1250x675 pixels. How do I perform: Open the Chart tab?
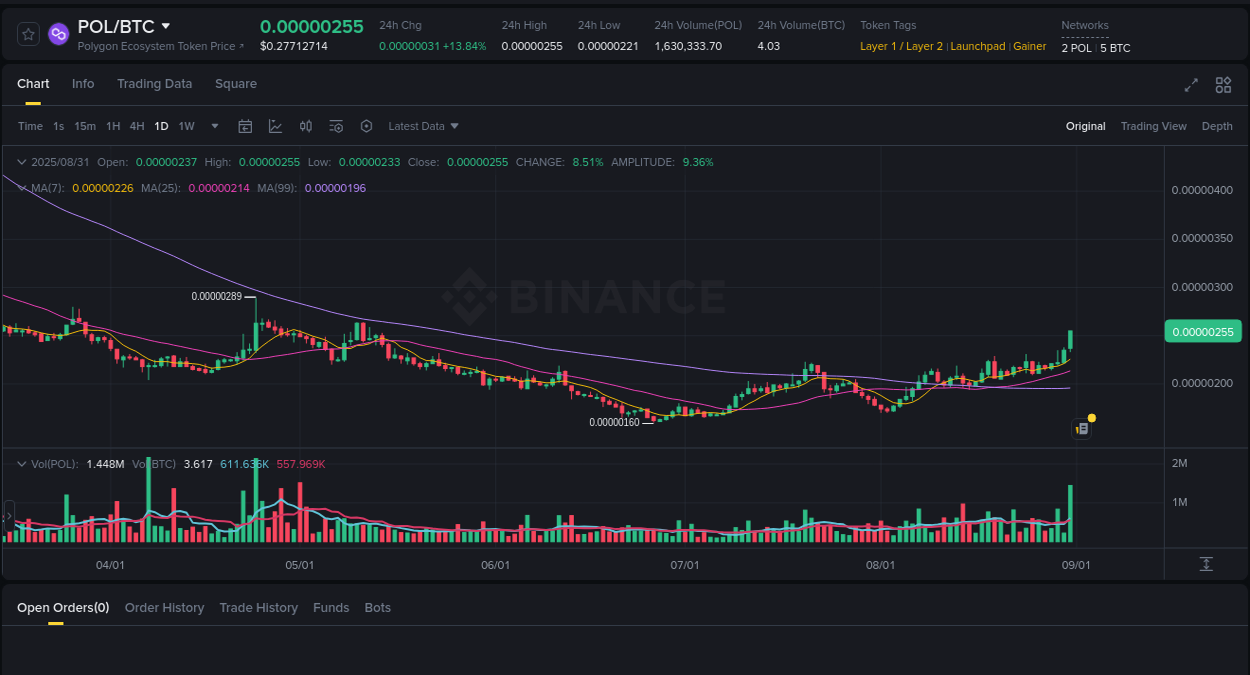(33, 84)
